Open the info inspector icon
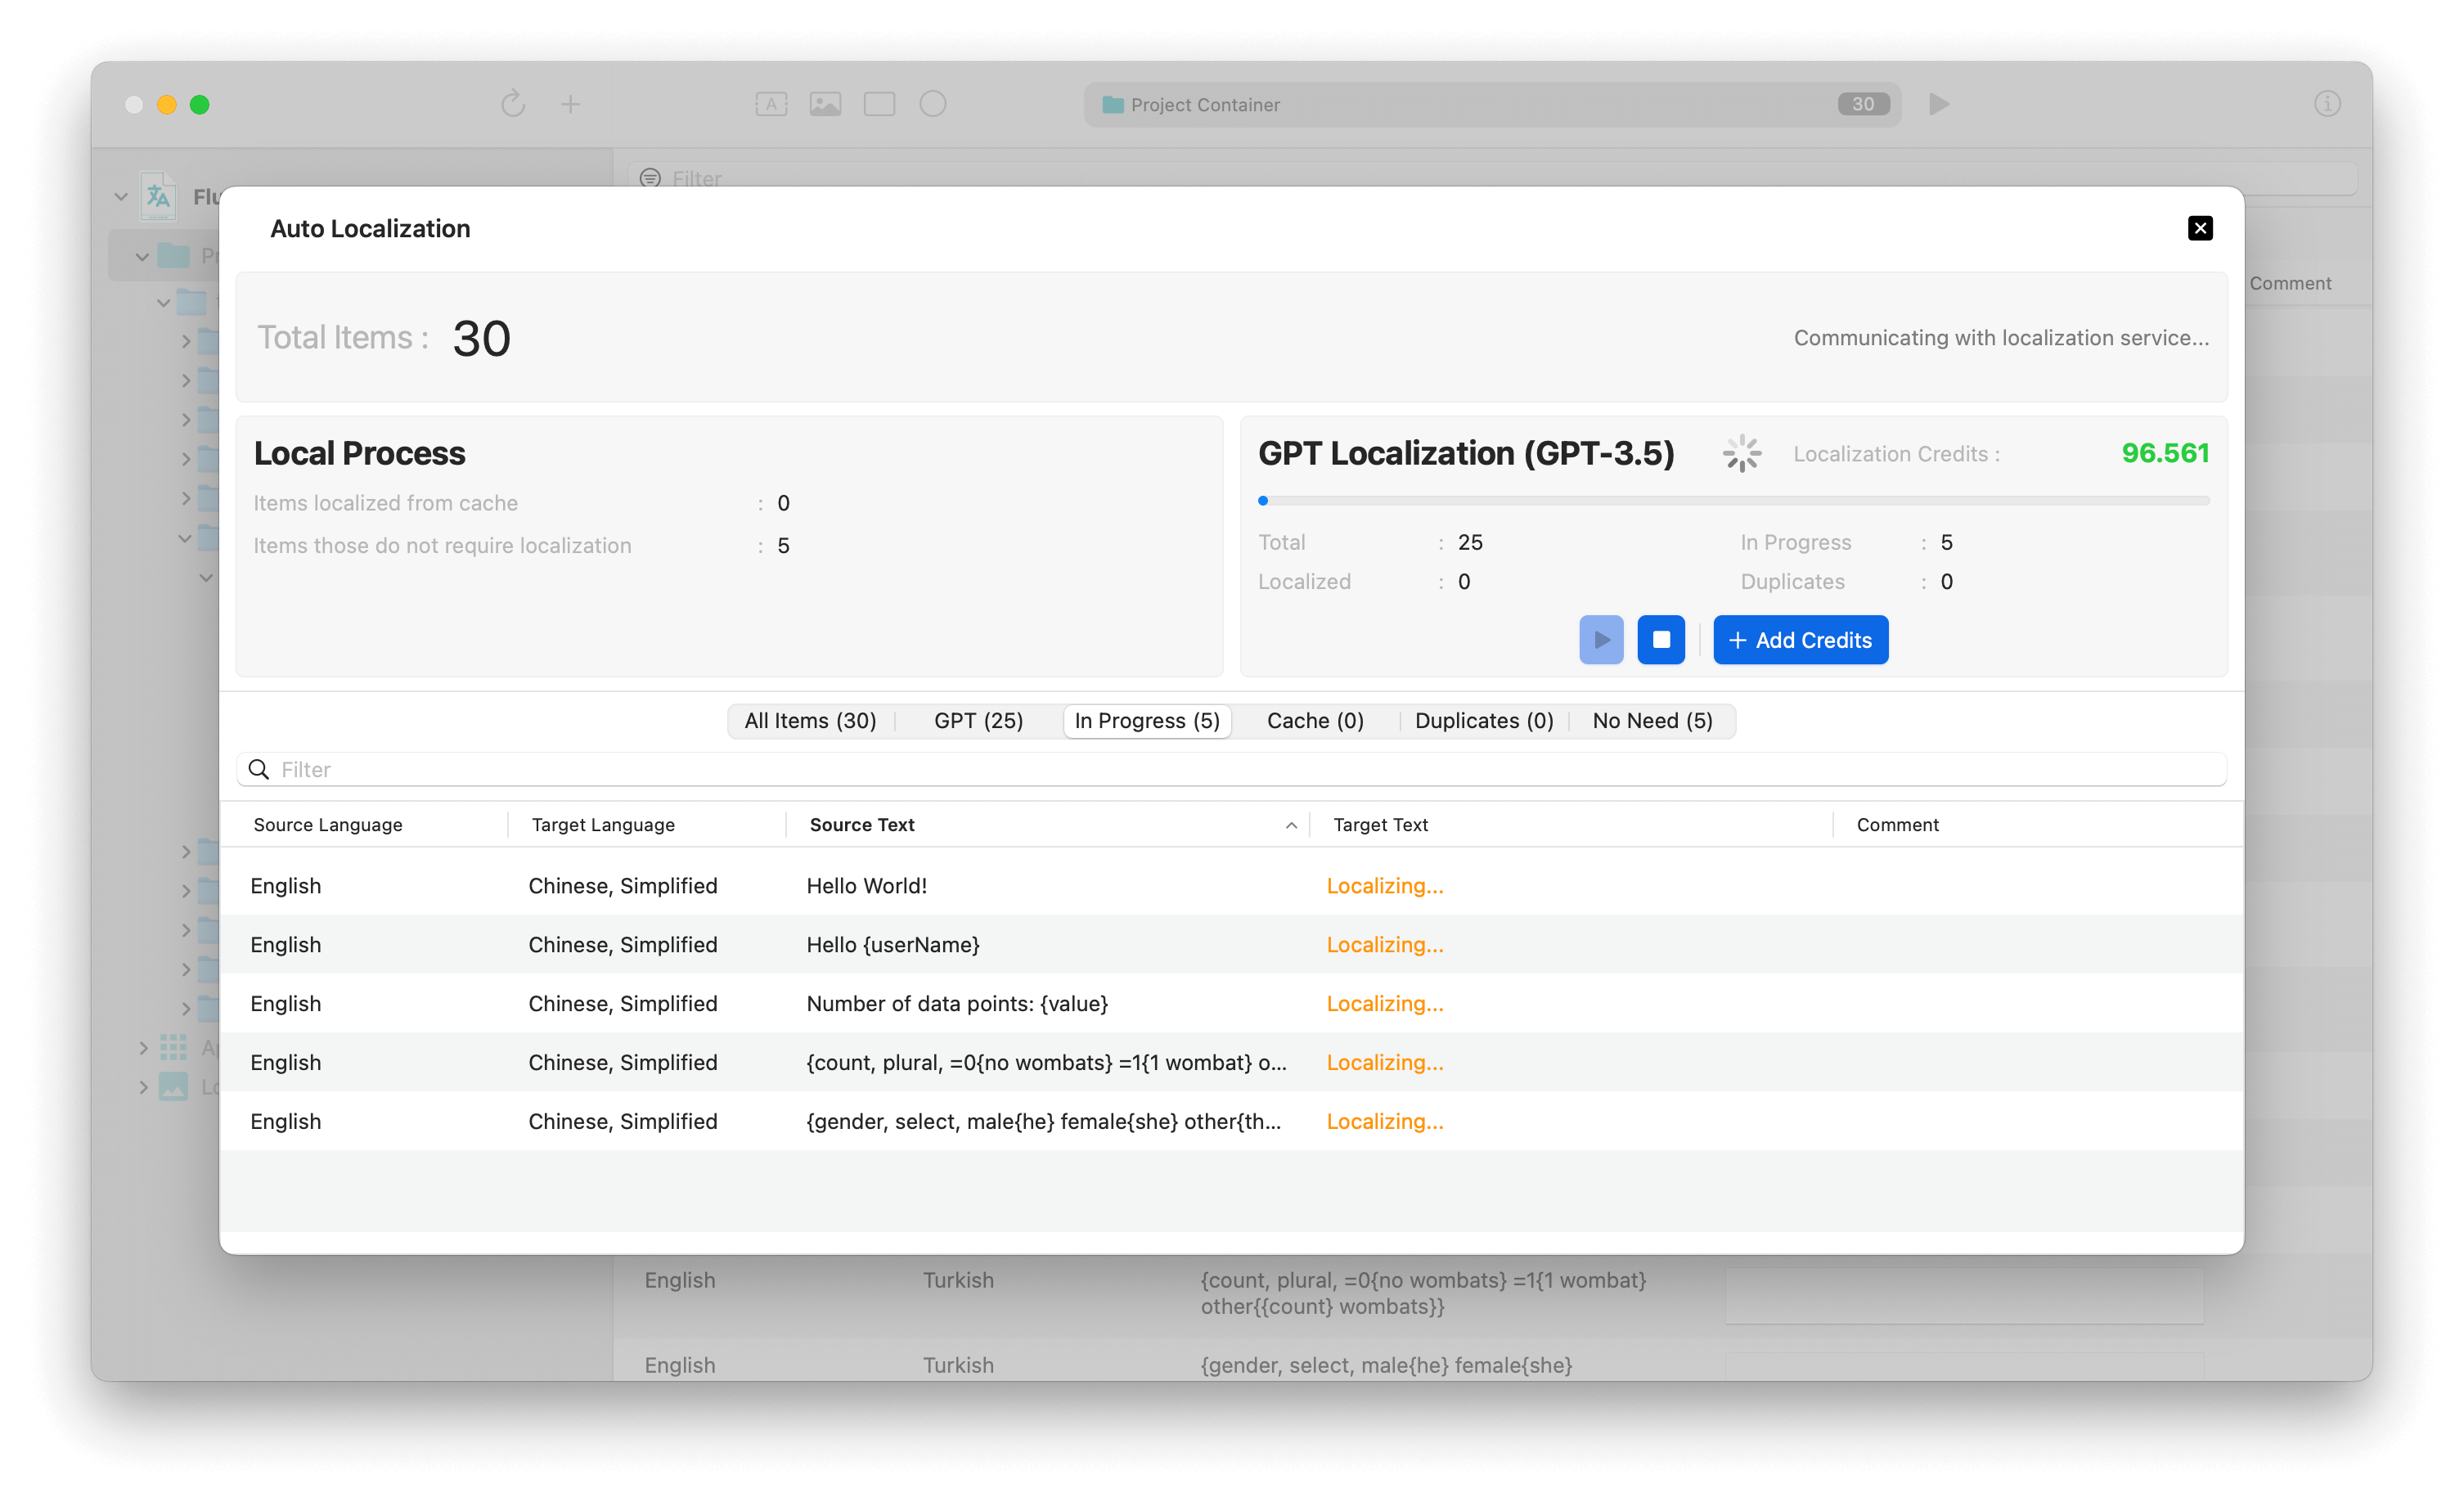 (2327, 104)
